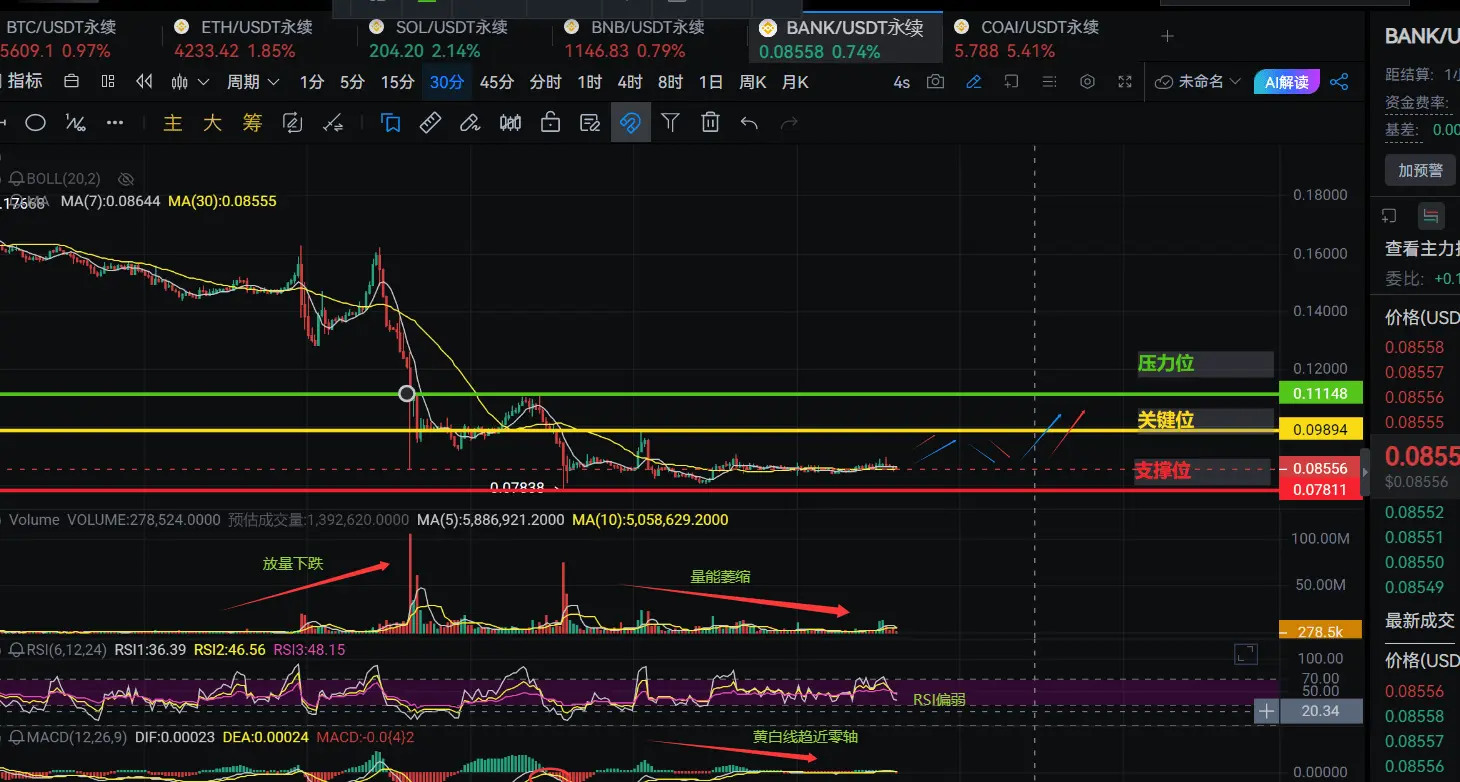Switch to the 分时 timeframe
1460x782 pixels.
point(546,82)
